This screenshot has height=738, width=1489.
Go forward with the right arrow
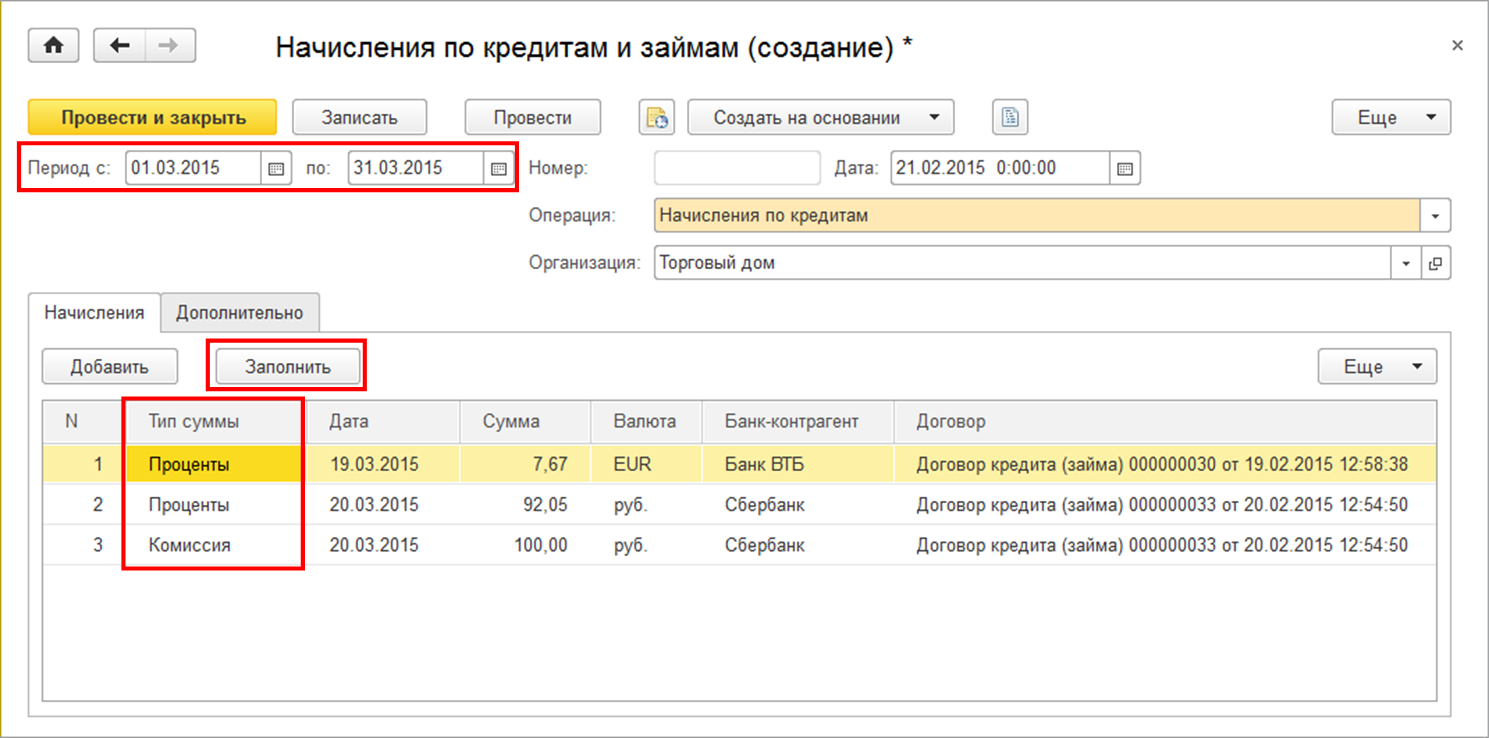pyautogui.click(x=170, y=46)
